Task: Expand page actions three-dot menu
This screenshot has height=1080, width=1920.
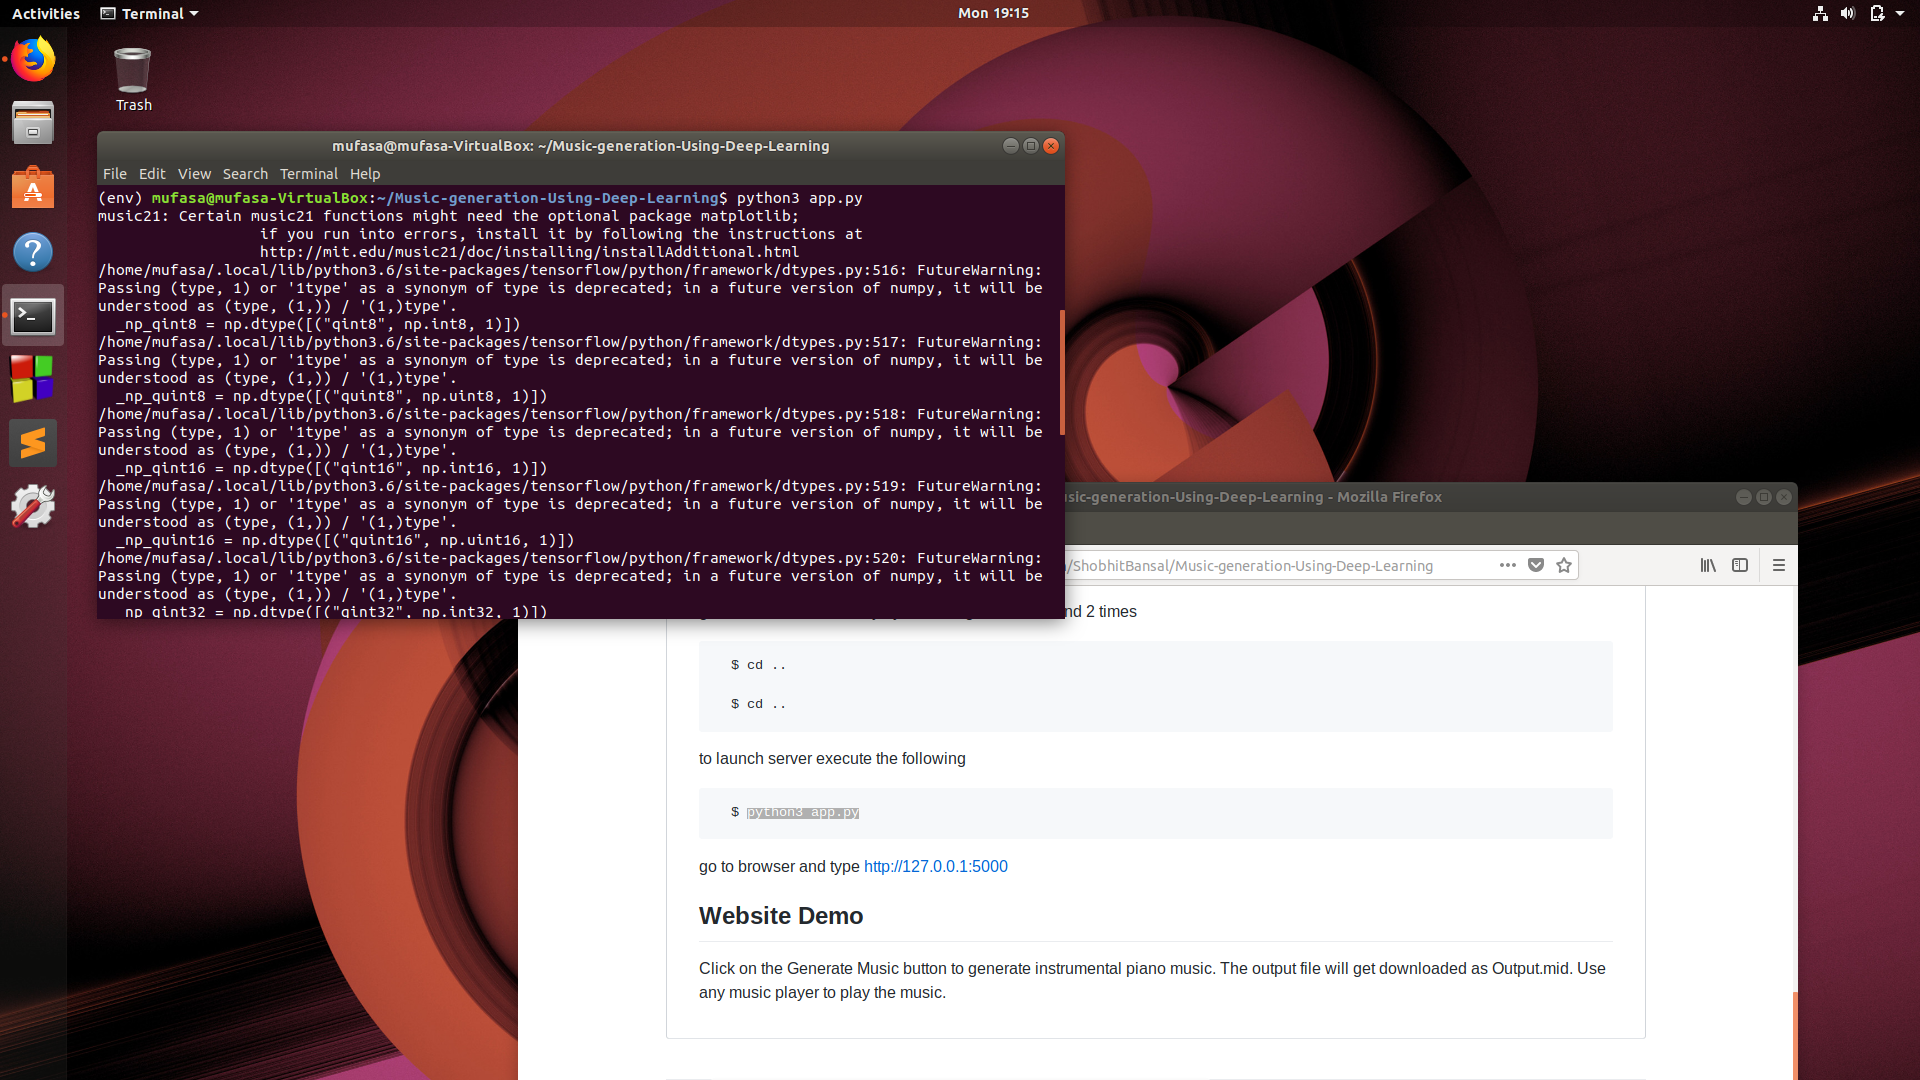Action: pos(1508,565)
